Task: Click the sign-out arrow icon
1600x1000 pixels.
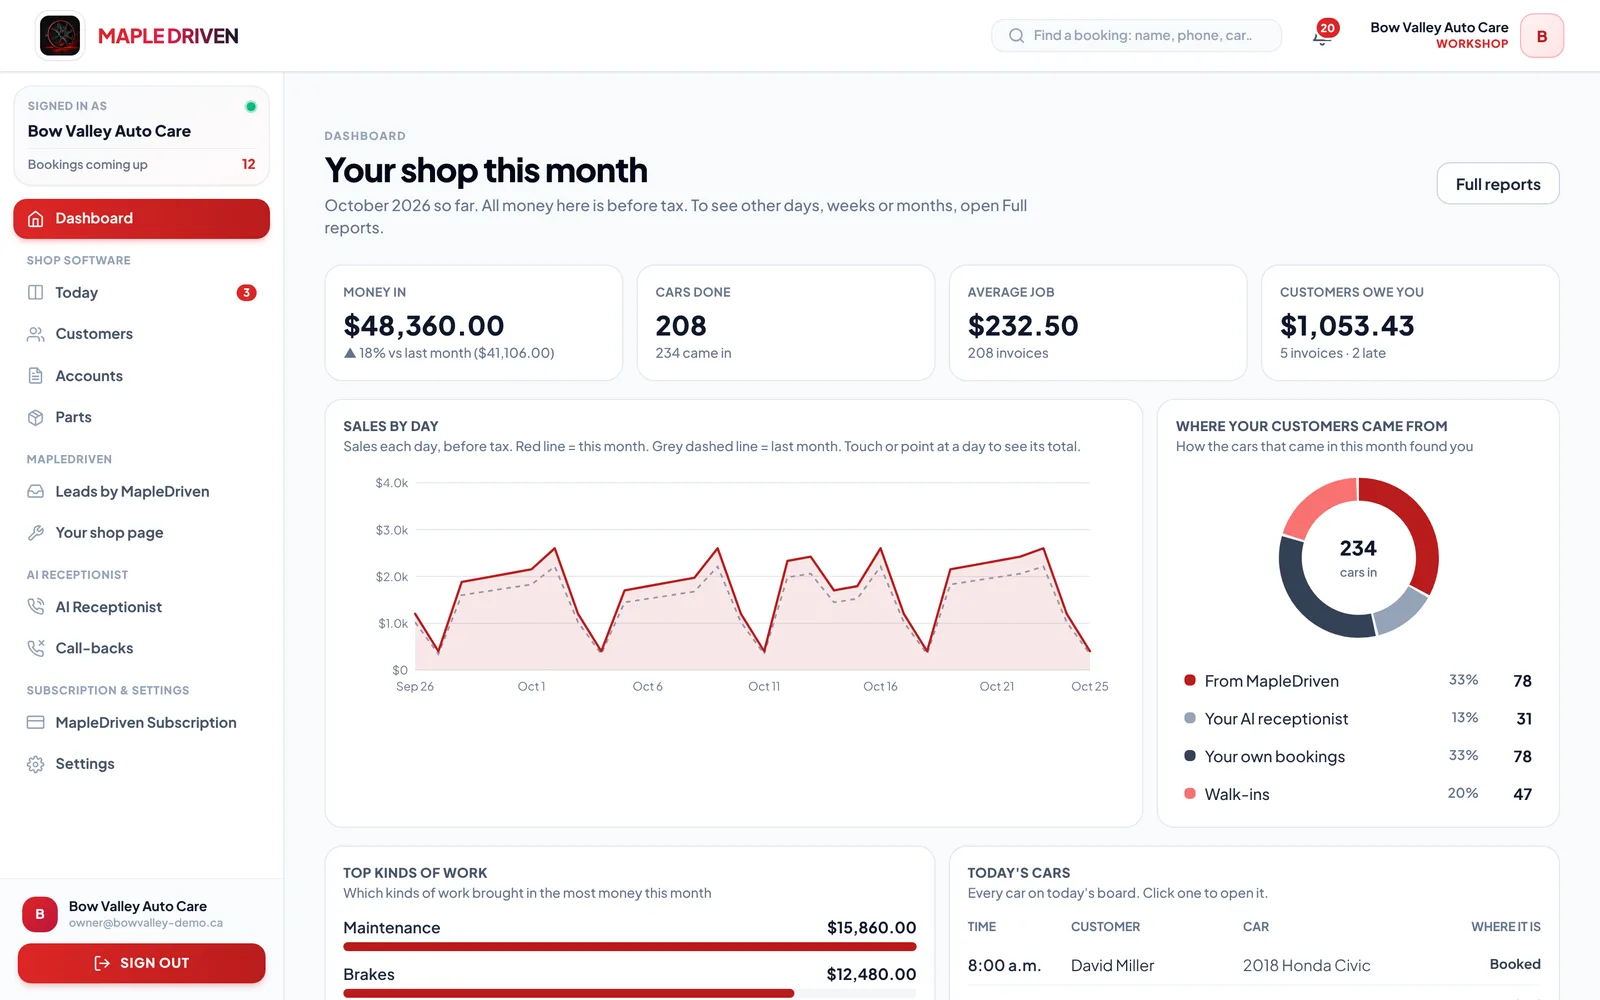Action: [102, 963]
